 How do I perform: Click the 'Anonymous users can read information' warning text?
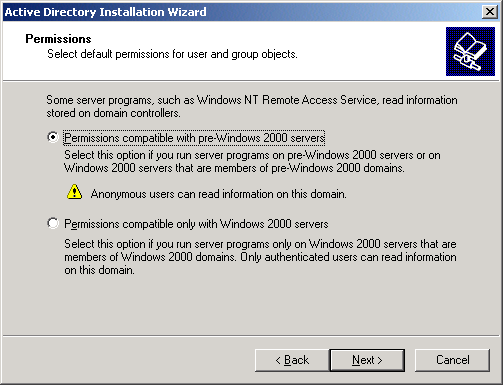pyautogui.click(x=218, y=194)
